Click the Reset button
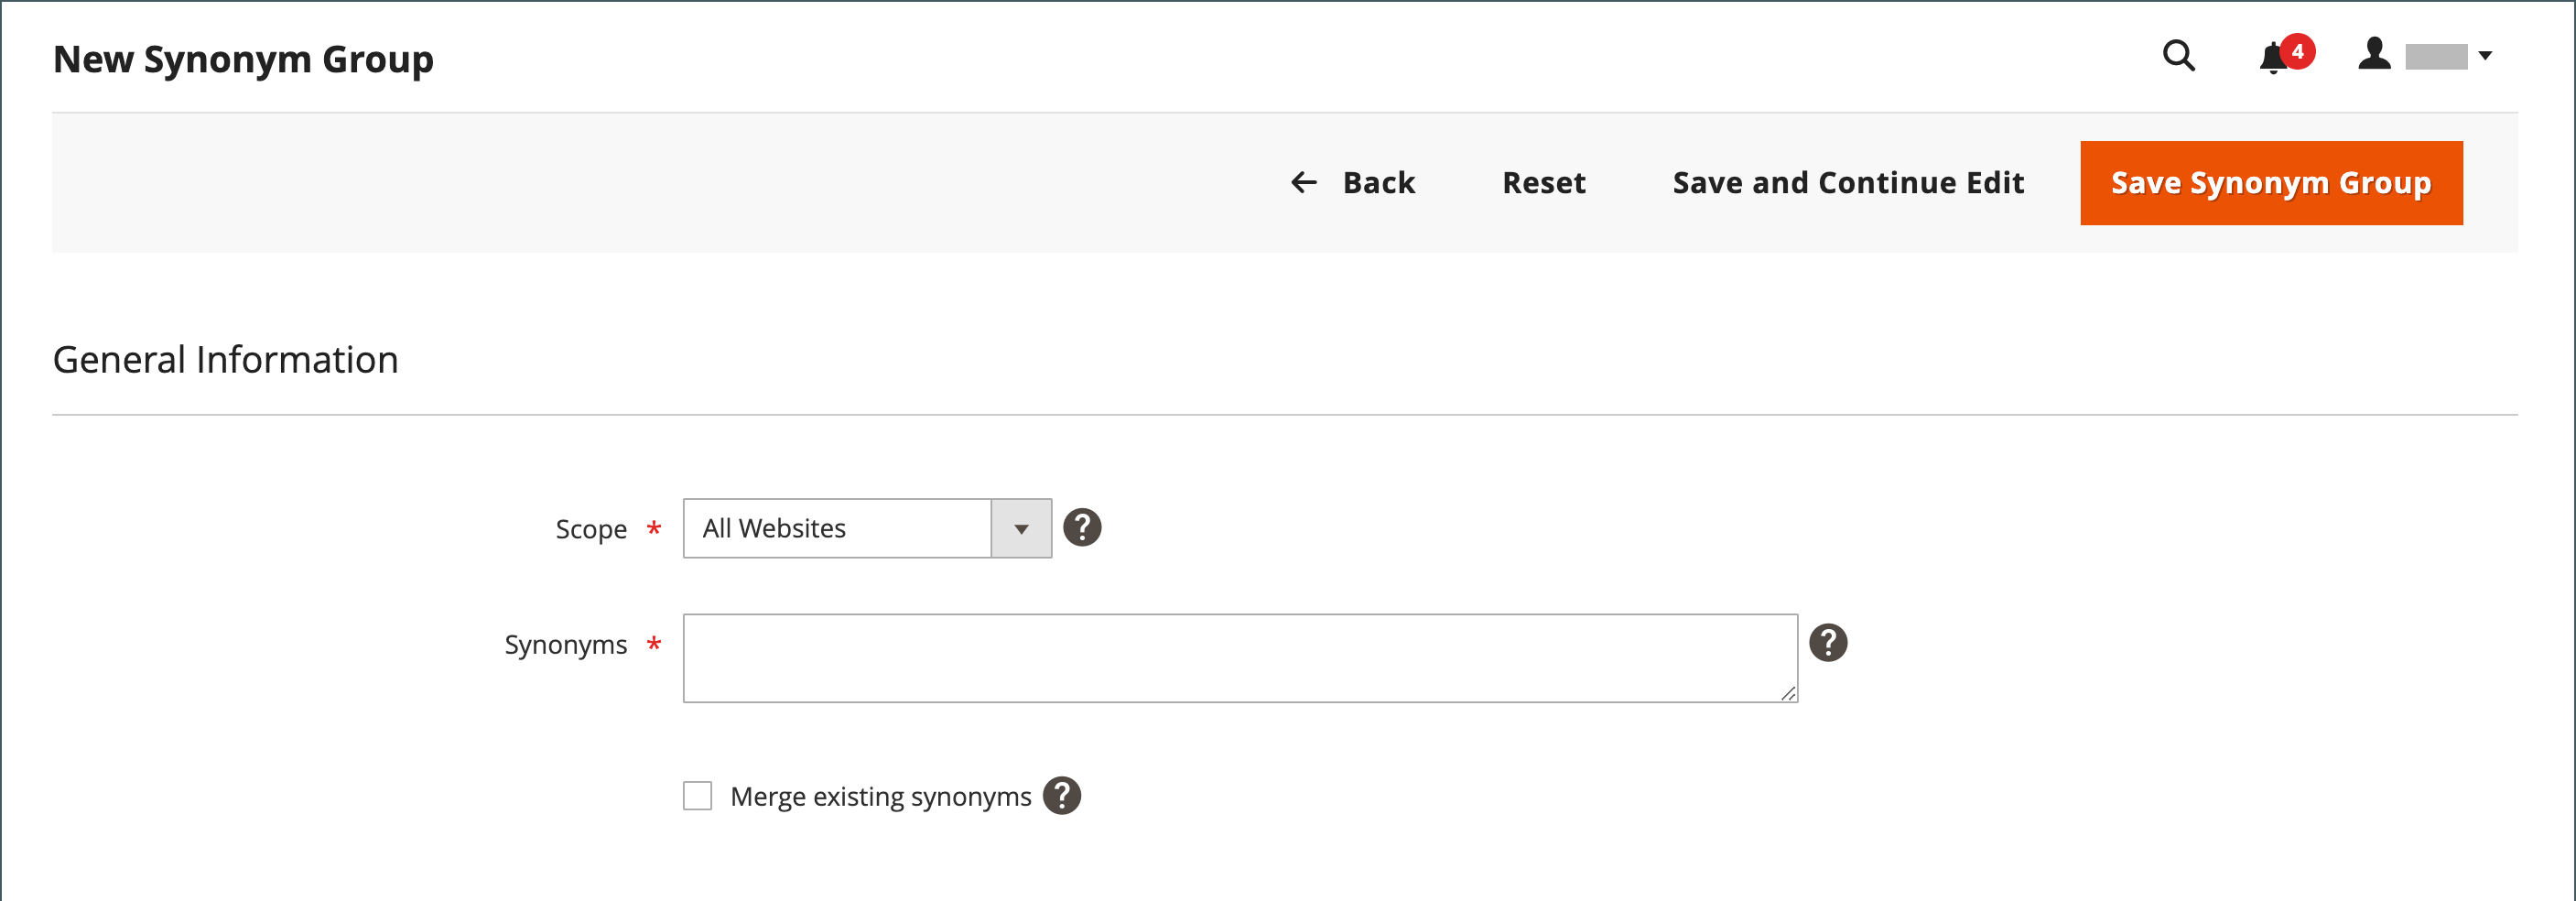 (1543, 183)
